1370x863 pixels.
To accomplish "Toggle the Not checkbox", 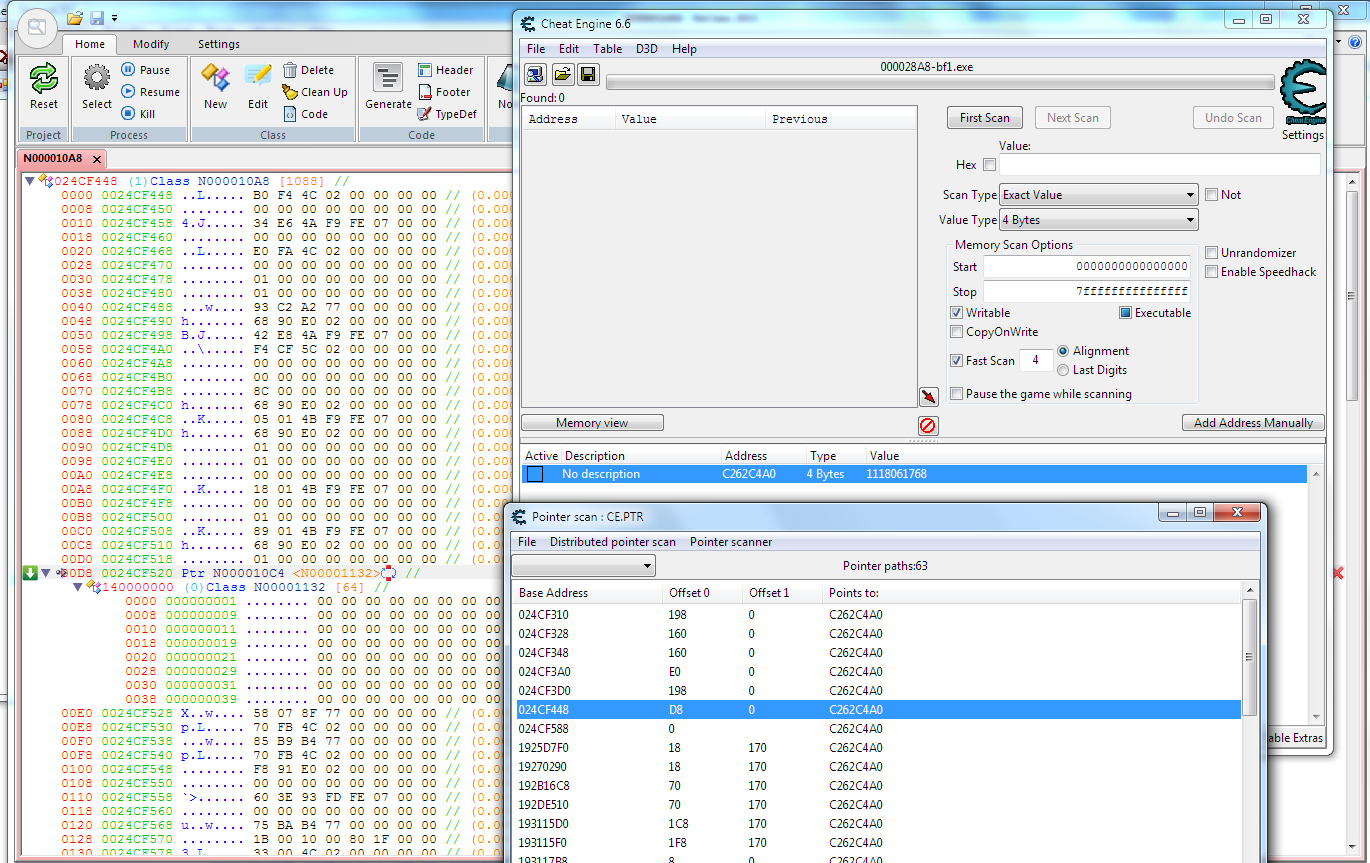I will pyautogui.click(x=1212, y=195).
